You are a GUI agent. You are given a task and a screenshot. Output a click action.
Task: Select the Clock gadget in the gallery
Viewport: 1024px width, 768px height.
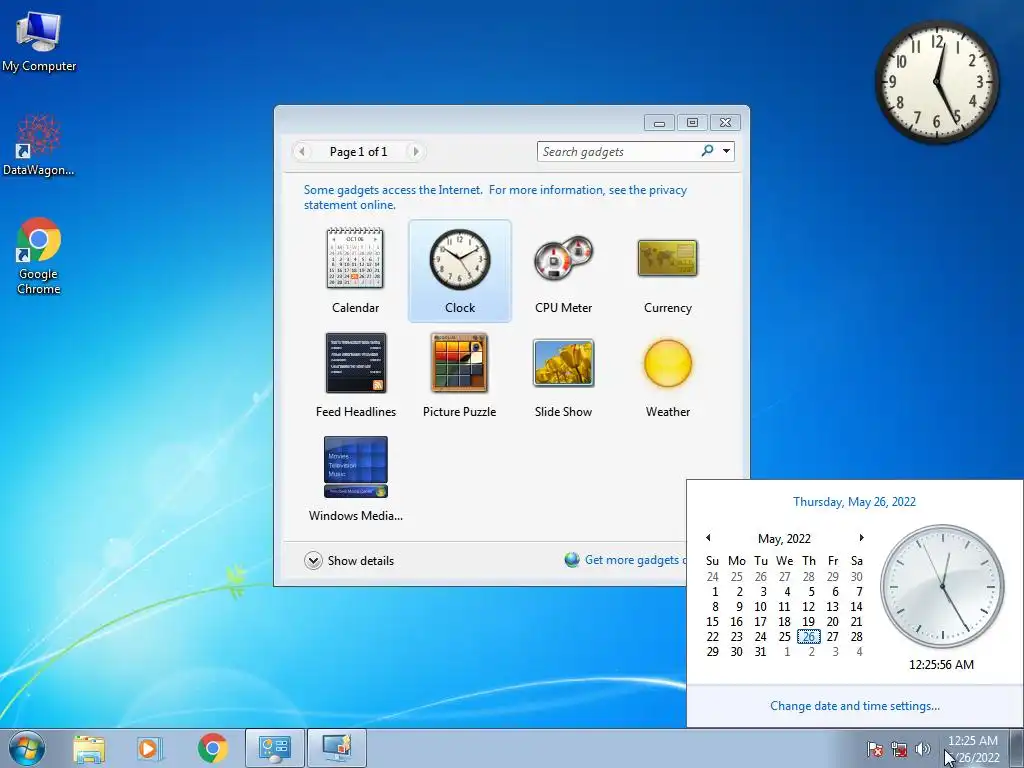click(x=460, y=270)
